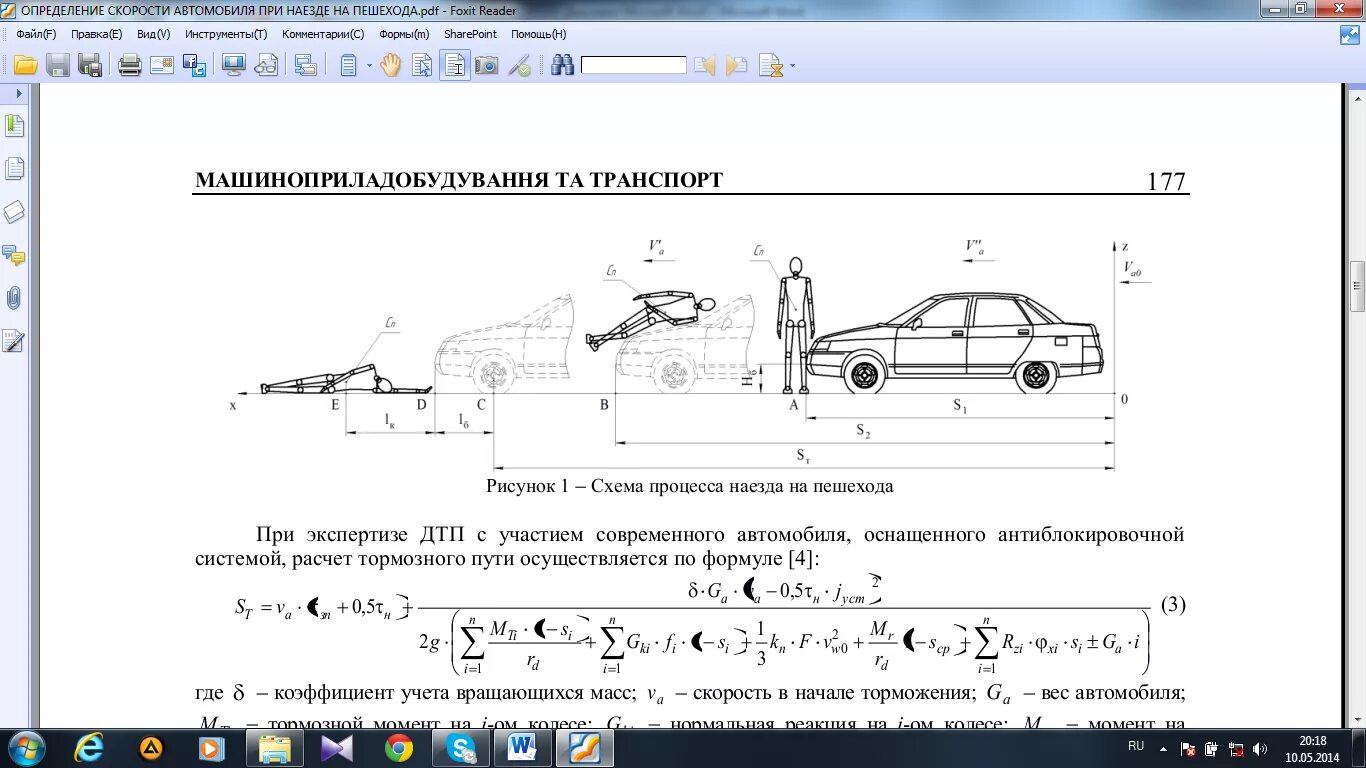Open the search options dropdown arrow

[793, 66]
